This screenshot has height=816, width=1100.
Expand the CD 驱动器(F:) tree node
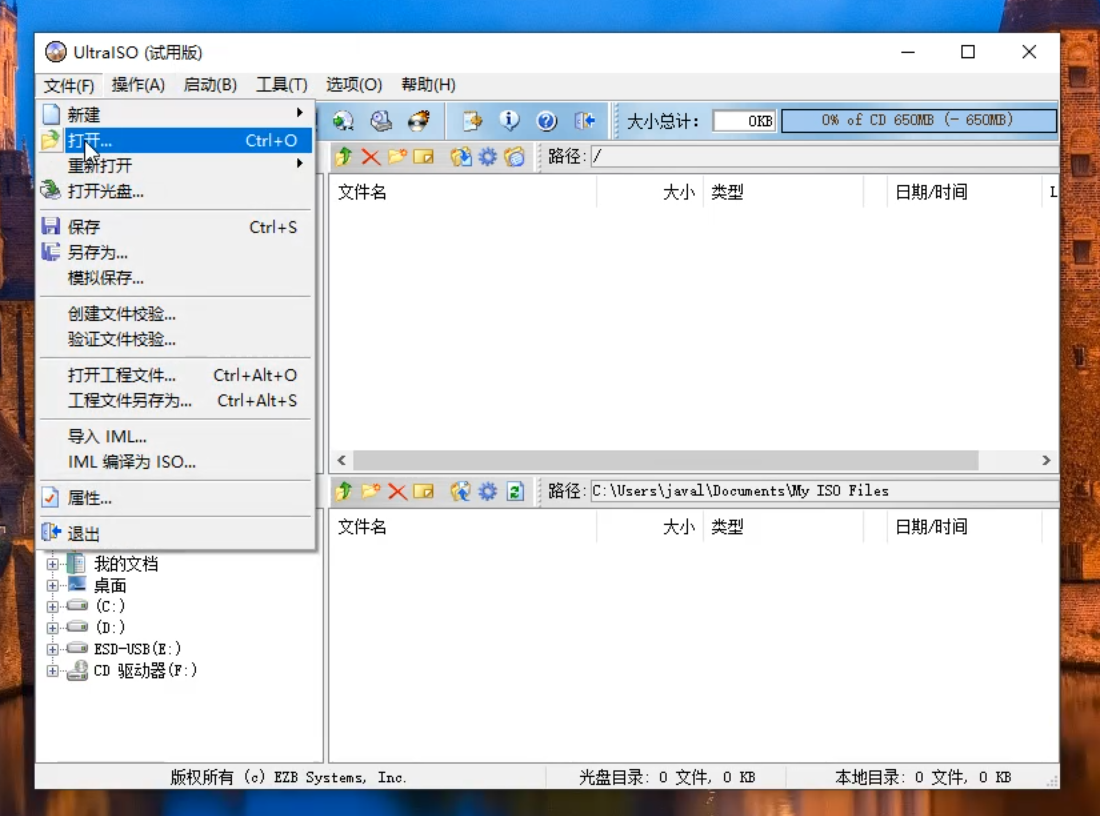pos(53,671)
